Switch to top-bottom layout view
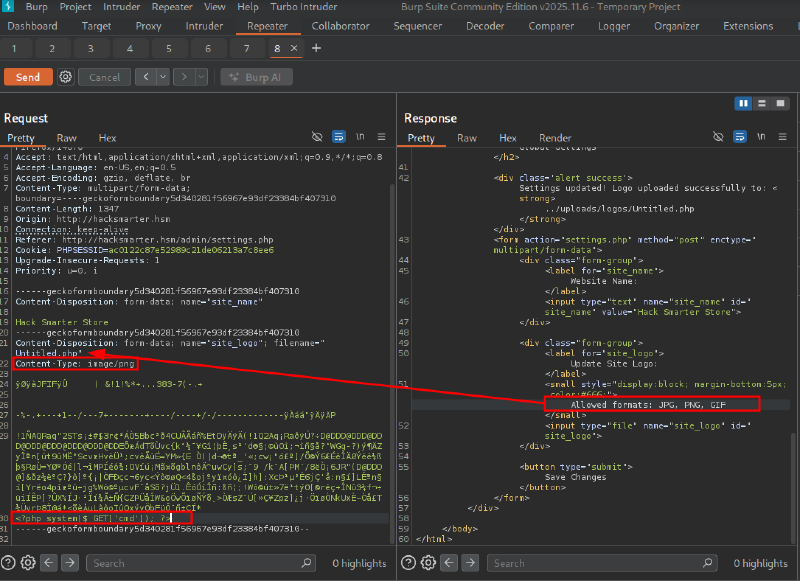Viewport: 800px width, 581px height. click(762, 104)
